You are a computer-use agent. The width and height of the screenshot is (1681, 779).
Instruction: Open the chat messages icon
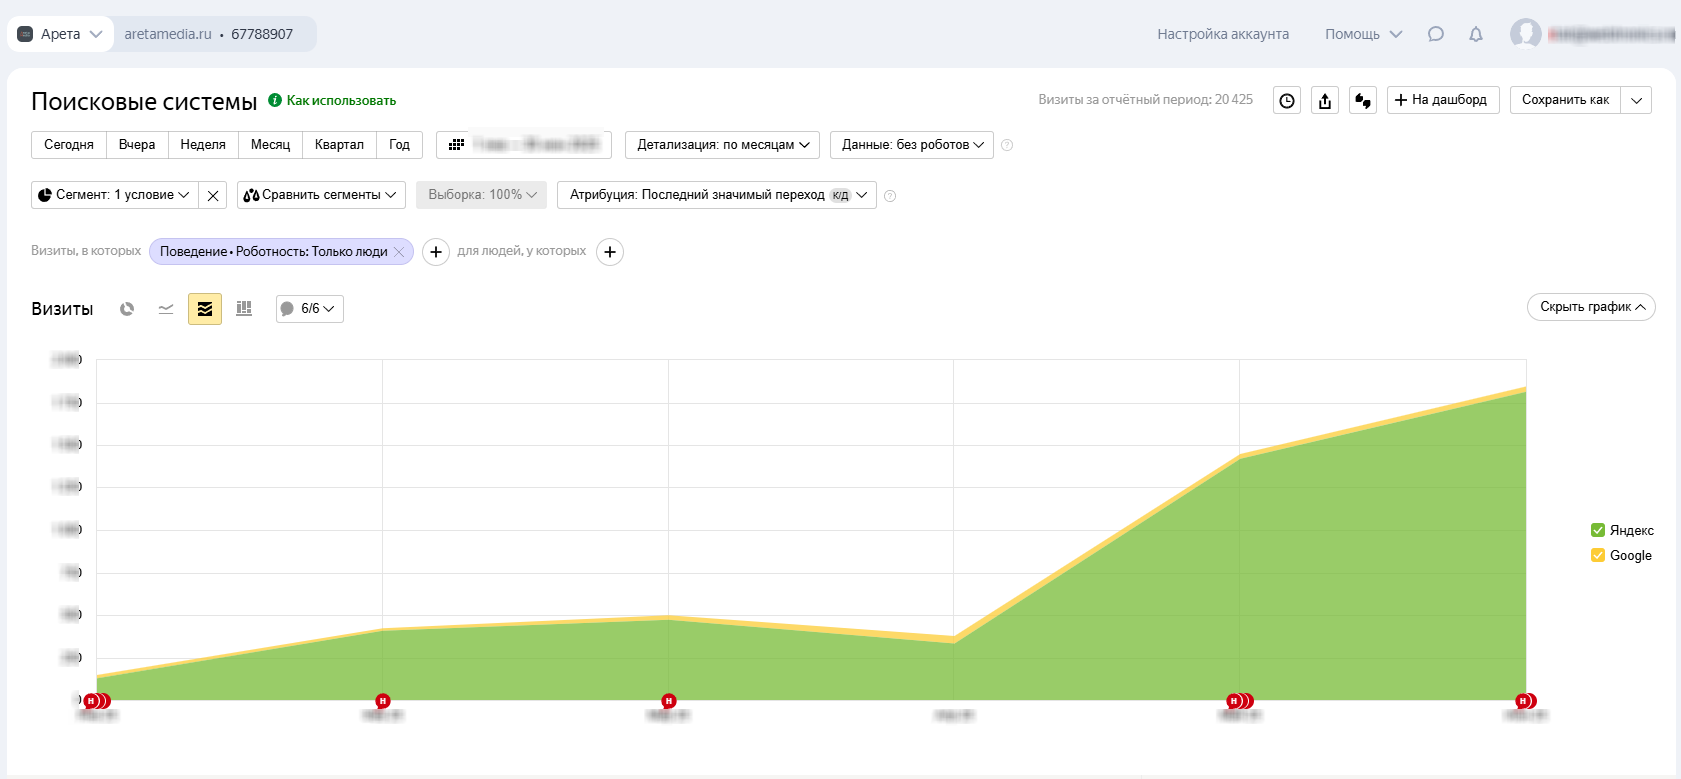click(1436, 34)
